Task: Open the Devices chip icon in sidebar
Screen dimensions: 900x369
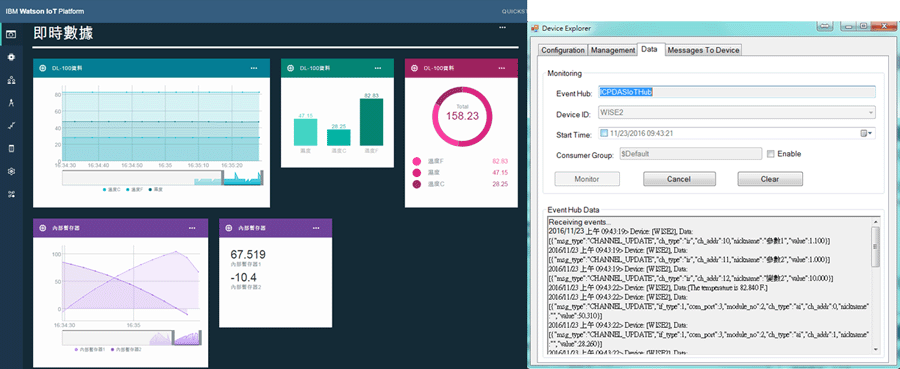Action: click(x=11, y=57)
